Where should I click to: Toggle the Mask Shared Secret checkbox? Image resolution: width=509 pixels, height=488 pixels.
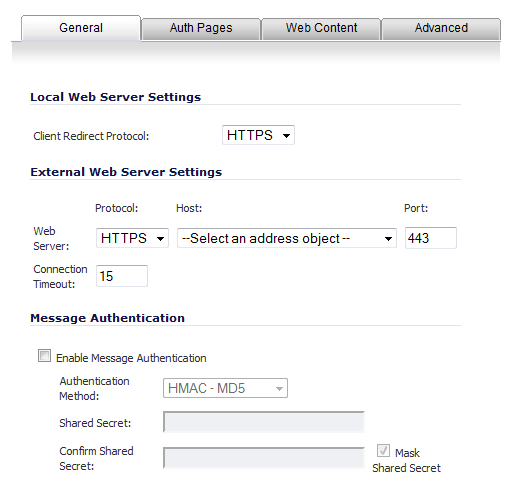tap(383, 451)
